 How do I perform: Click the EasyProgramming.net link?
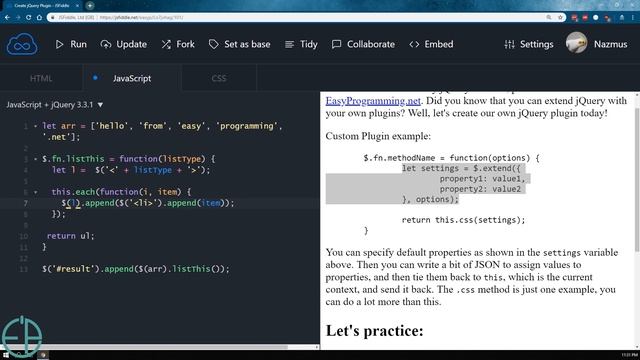coord(373,101)
